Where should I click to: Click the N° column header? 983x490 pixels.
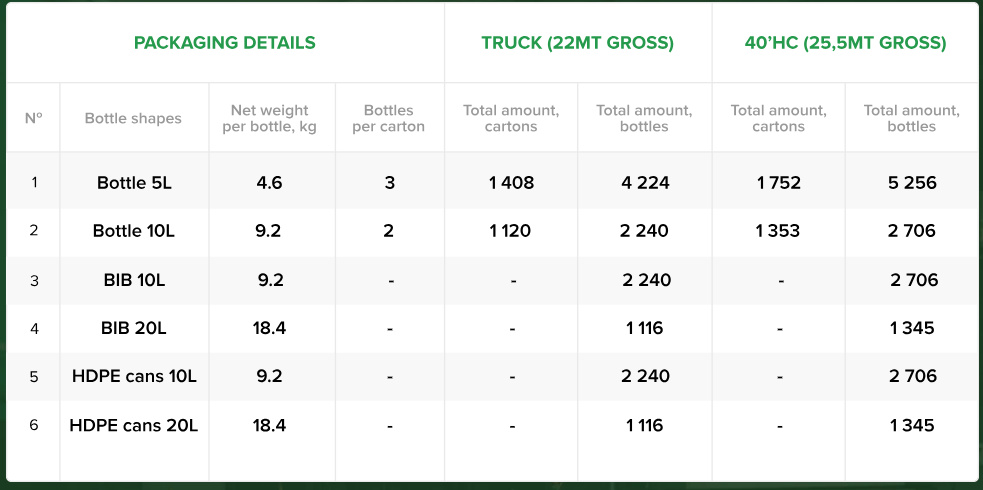pos(34,118)
